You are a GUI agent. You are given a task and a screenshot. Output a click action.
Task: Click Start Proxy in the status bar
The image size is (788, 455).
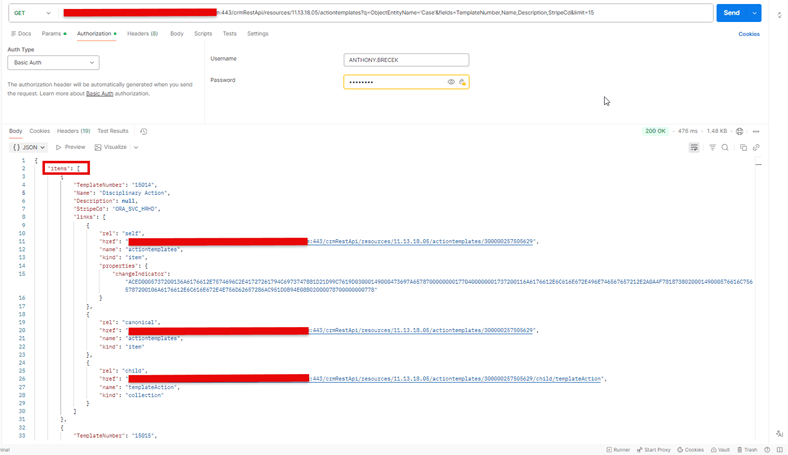click(x=653, y=450)
